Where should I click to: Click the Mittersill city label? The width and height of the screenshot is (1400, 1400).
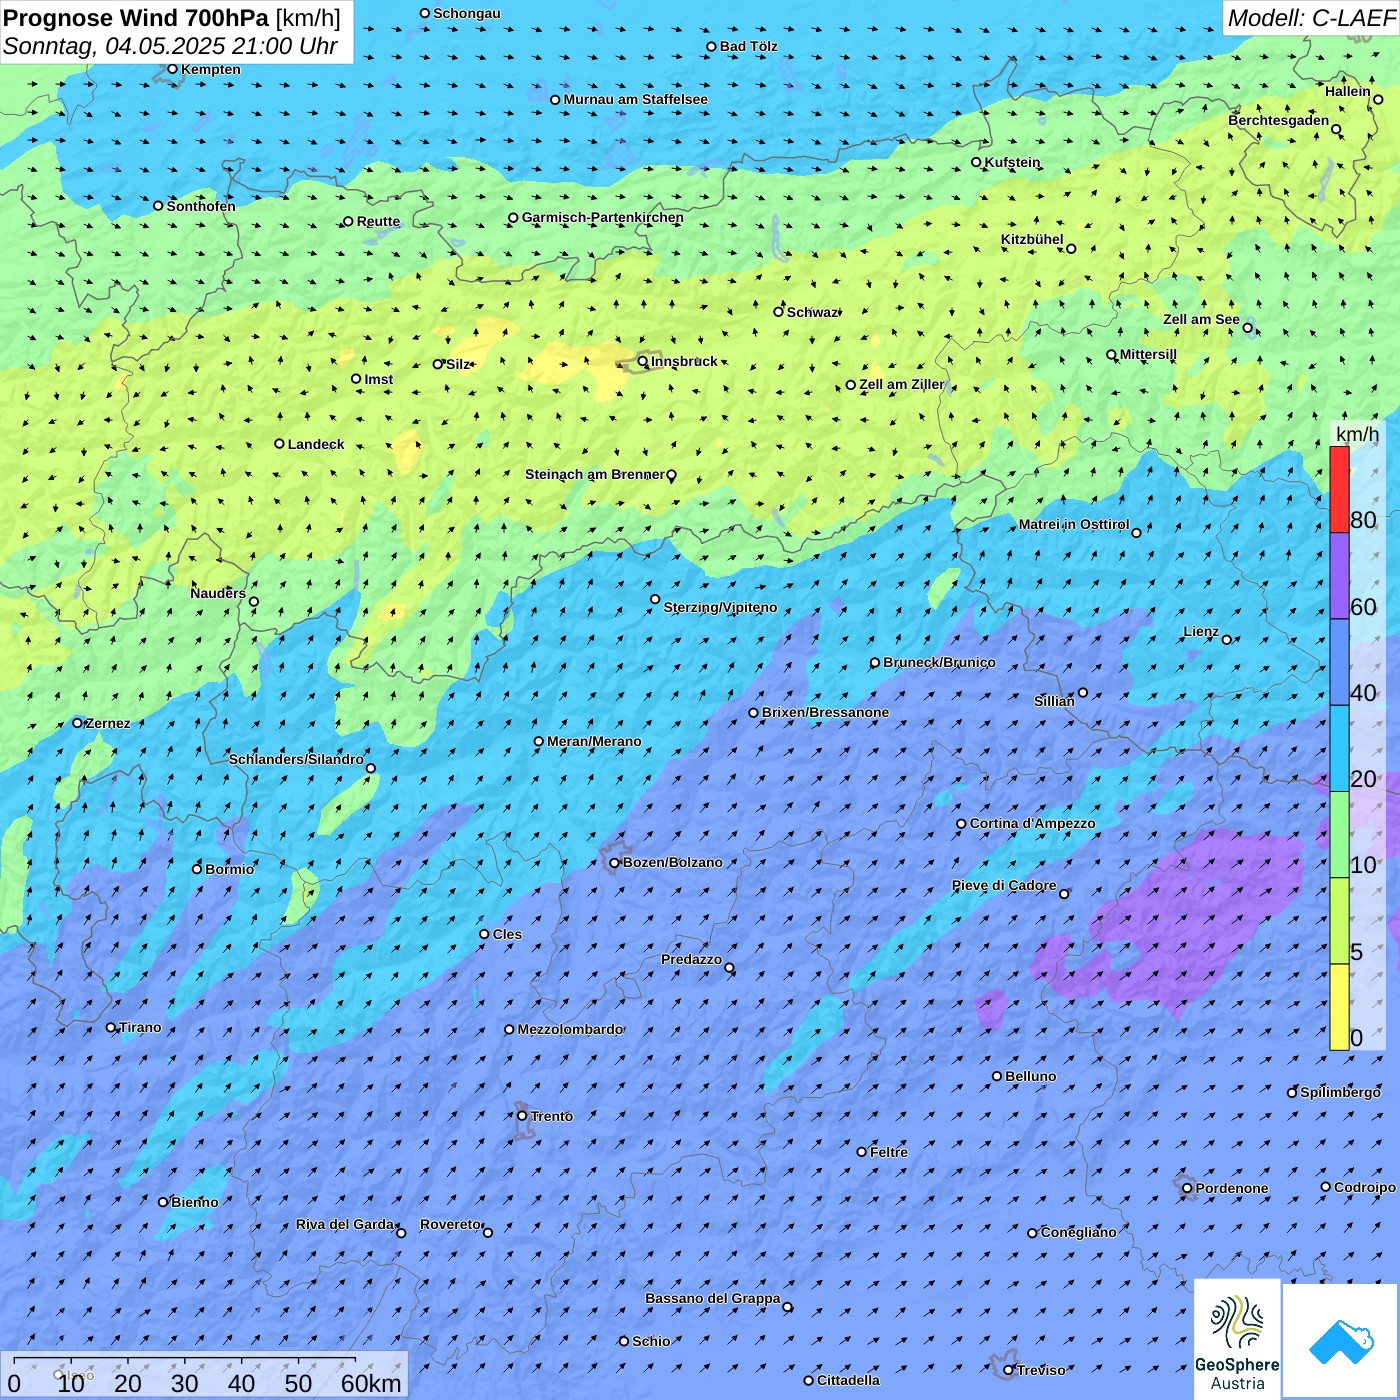coord(1148,354)
